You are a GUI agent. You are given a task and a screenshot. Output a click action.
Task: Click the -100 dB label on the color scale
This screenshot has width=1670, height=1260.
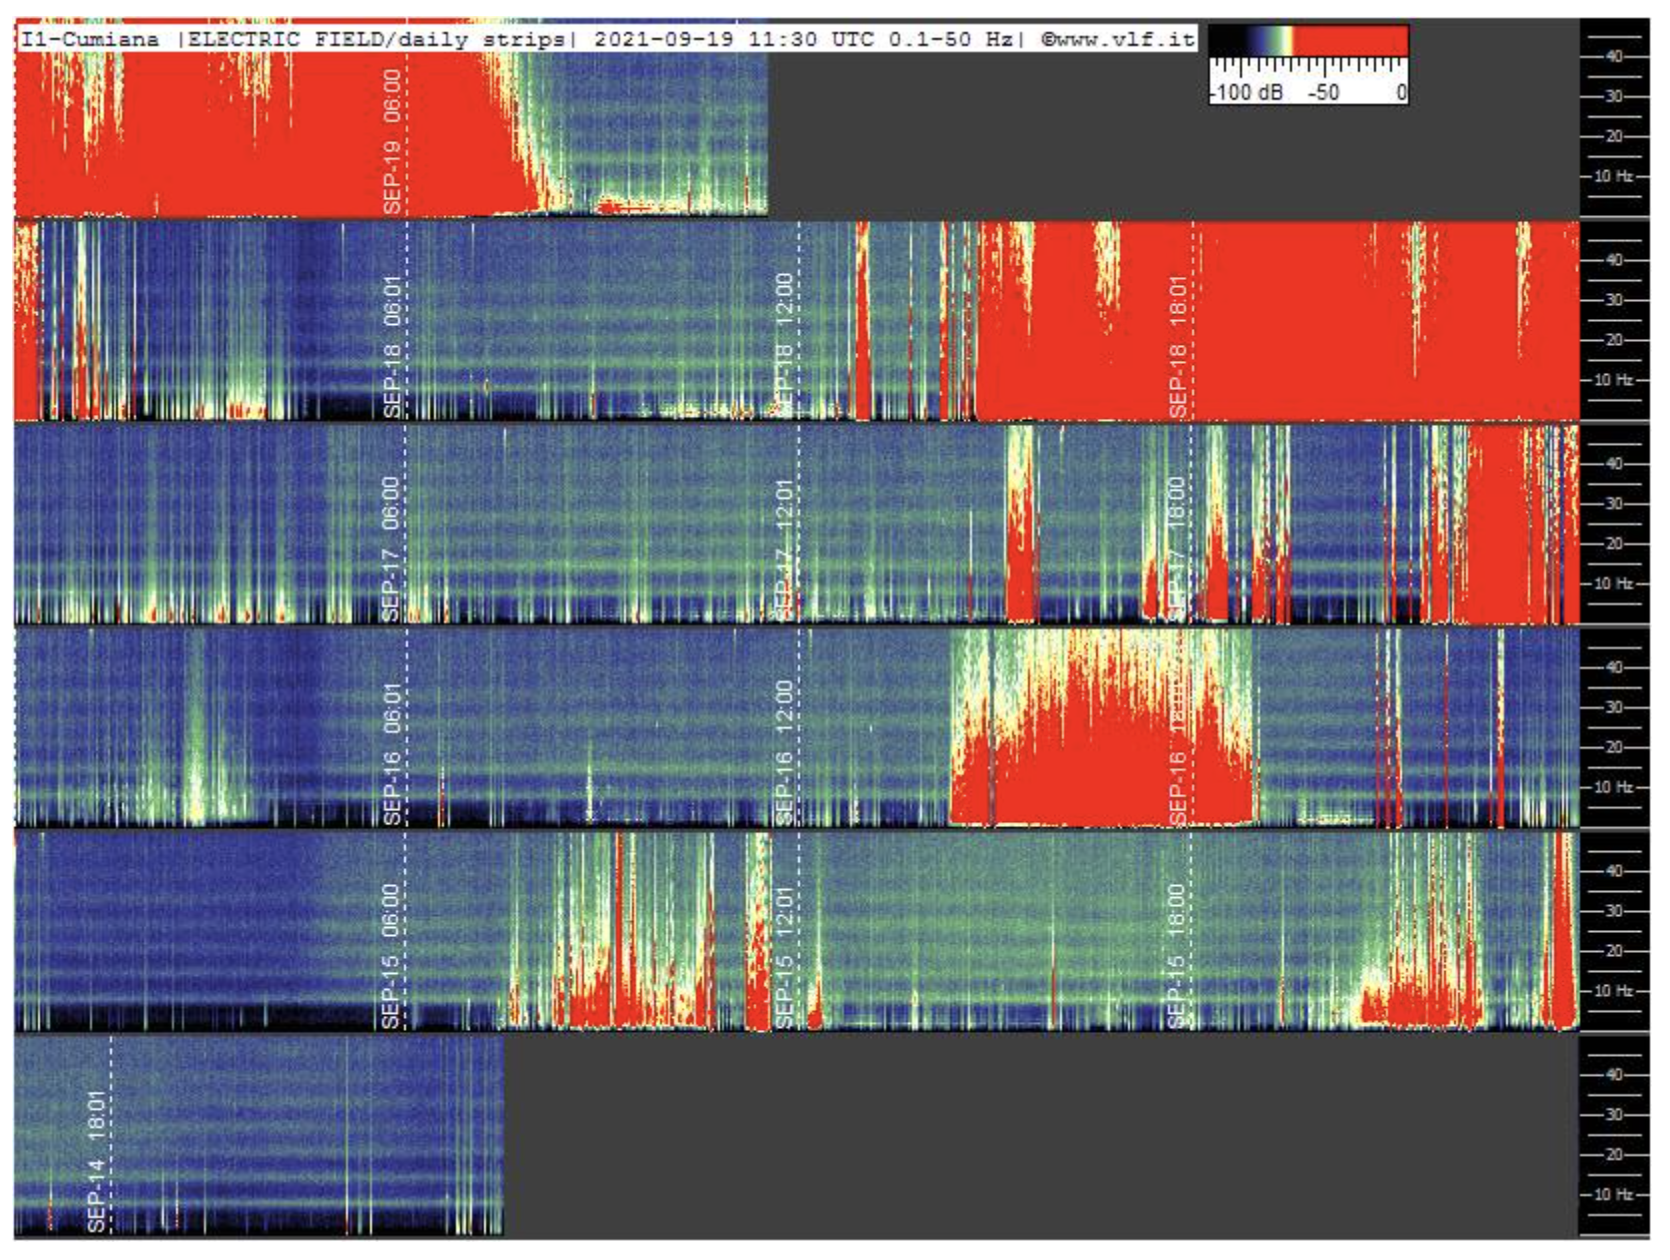pos(1248,92)
